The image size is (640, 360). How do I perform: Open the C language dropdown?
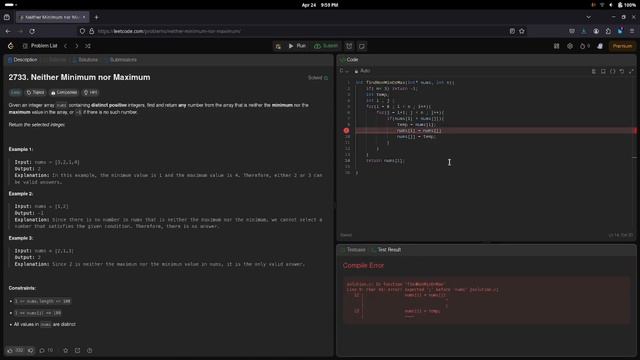click(x=344, y=71)
